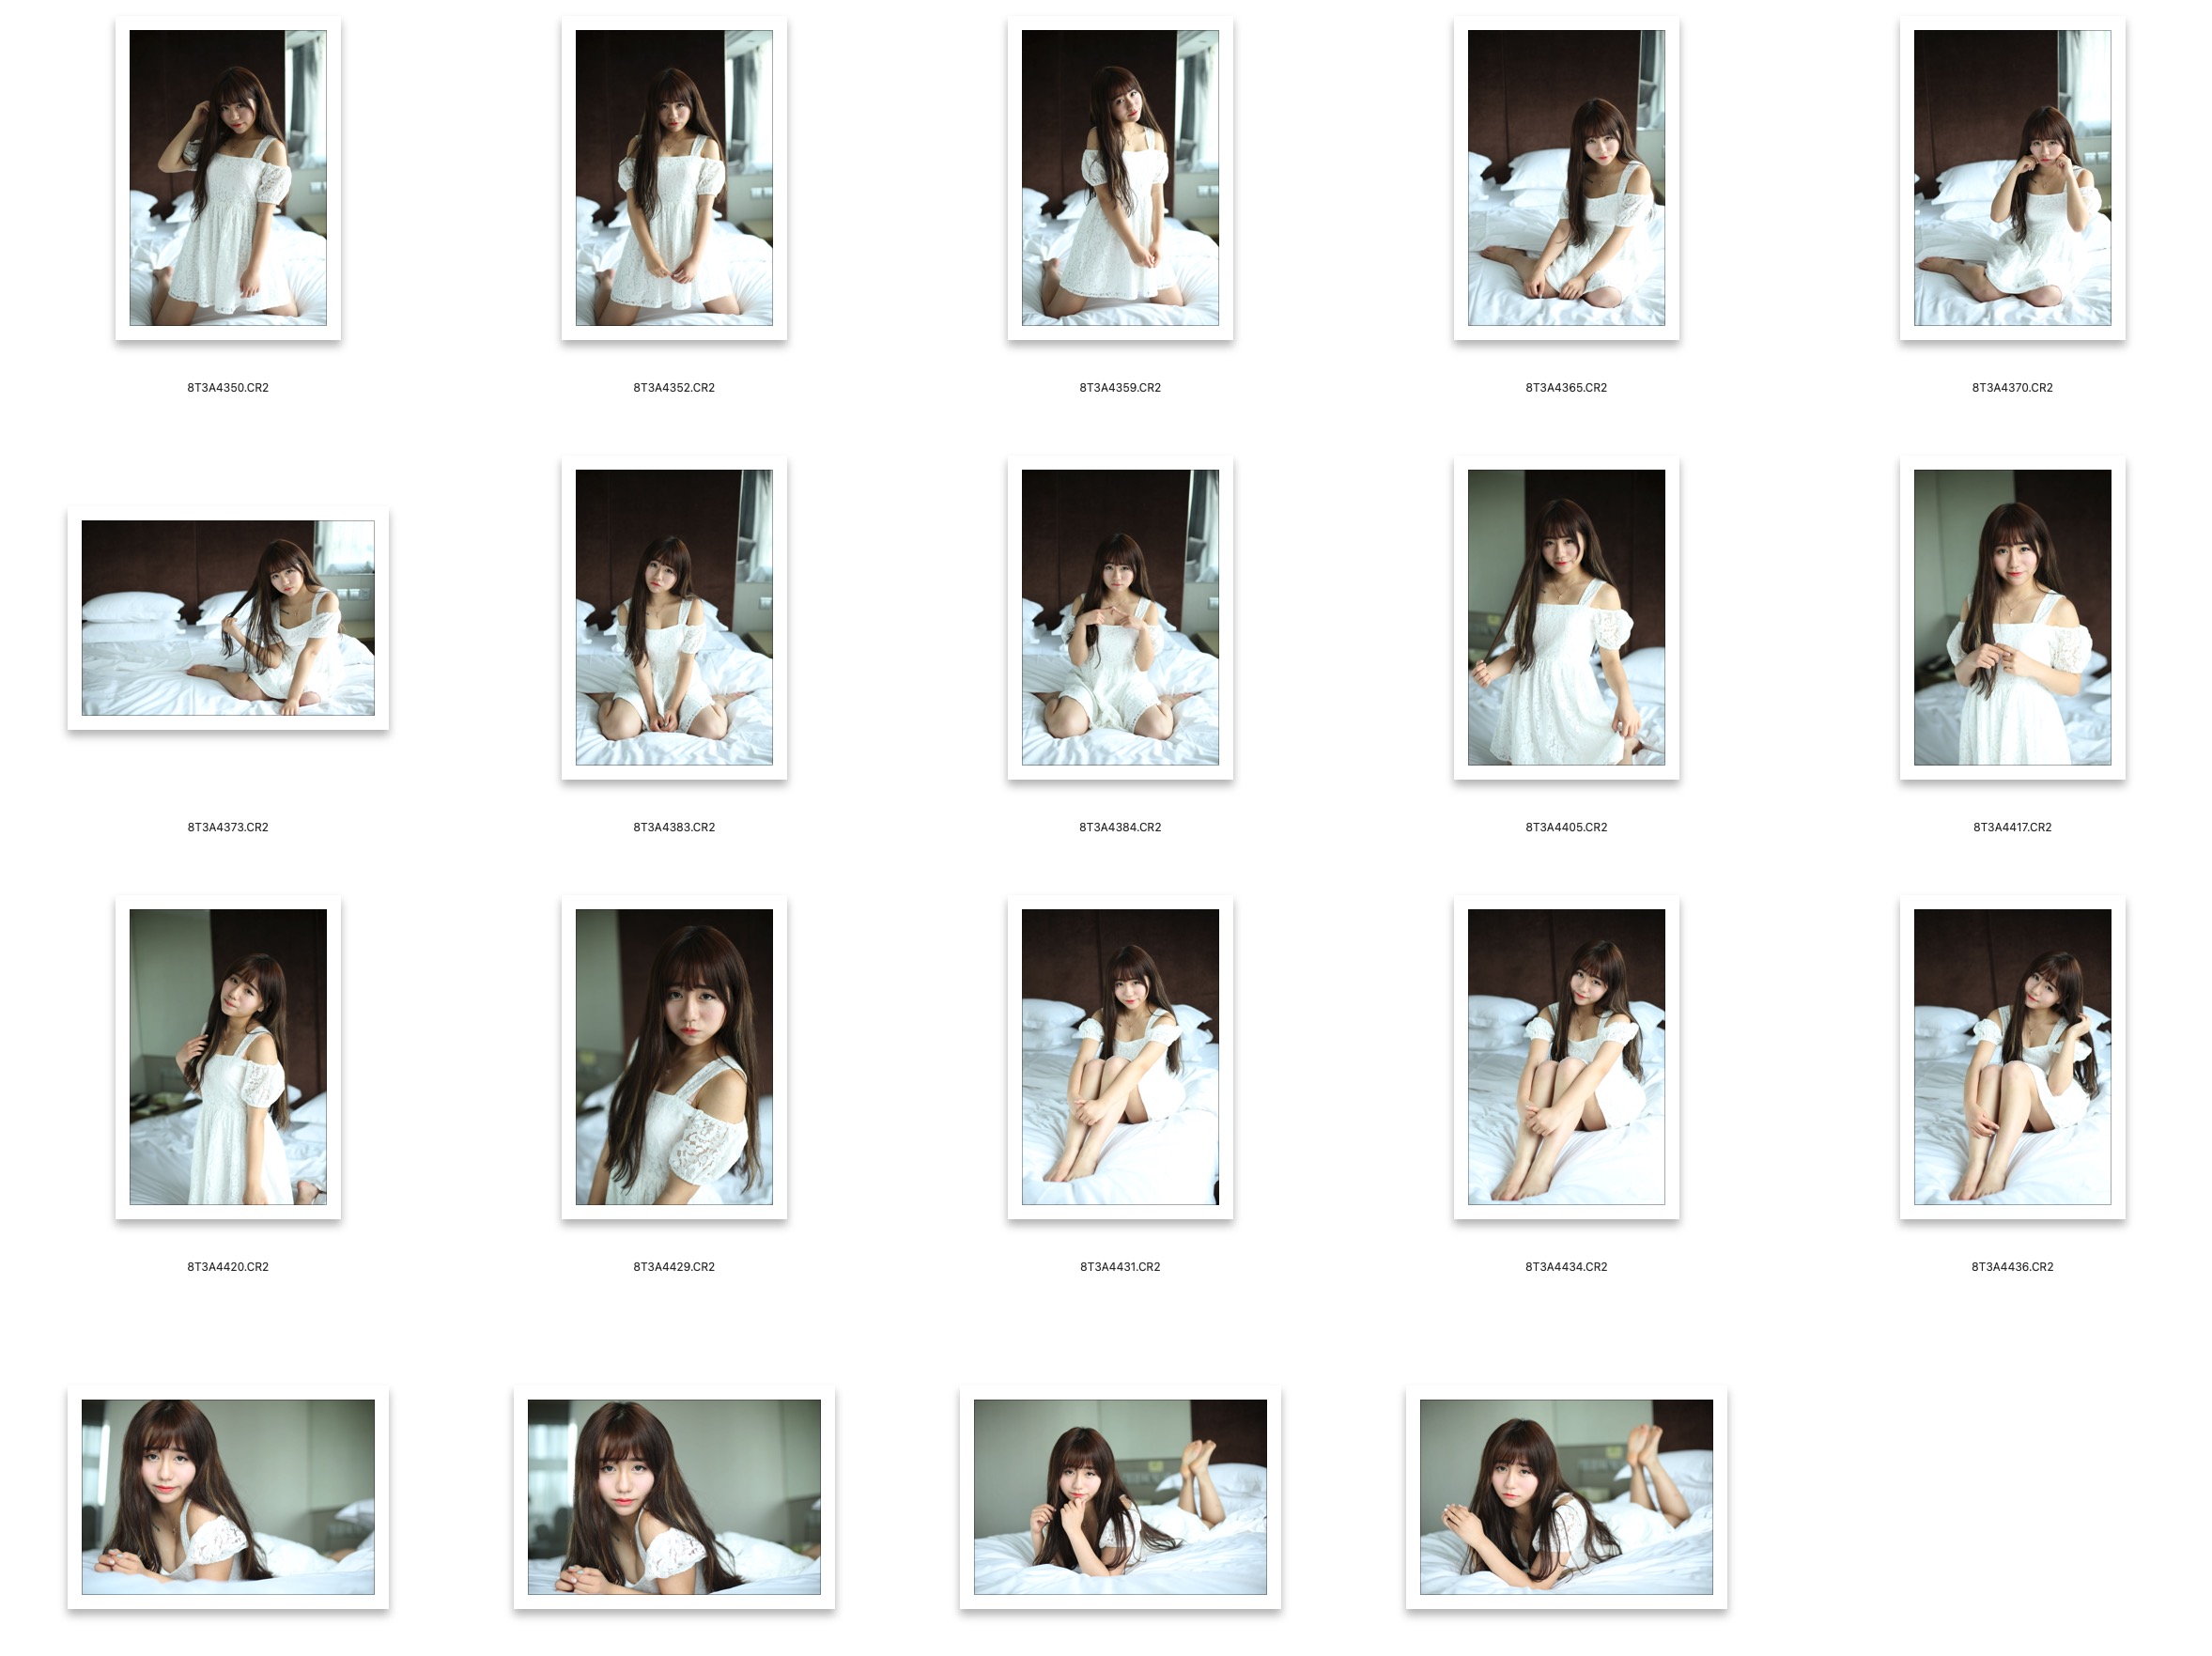Click the 8T3A4436.CR2 thumbnail
The width and height of the screenshot is (2212, 1656).
pyautogui.click(x=2011, y=1056)
